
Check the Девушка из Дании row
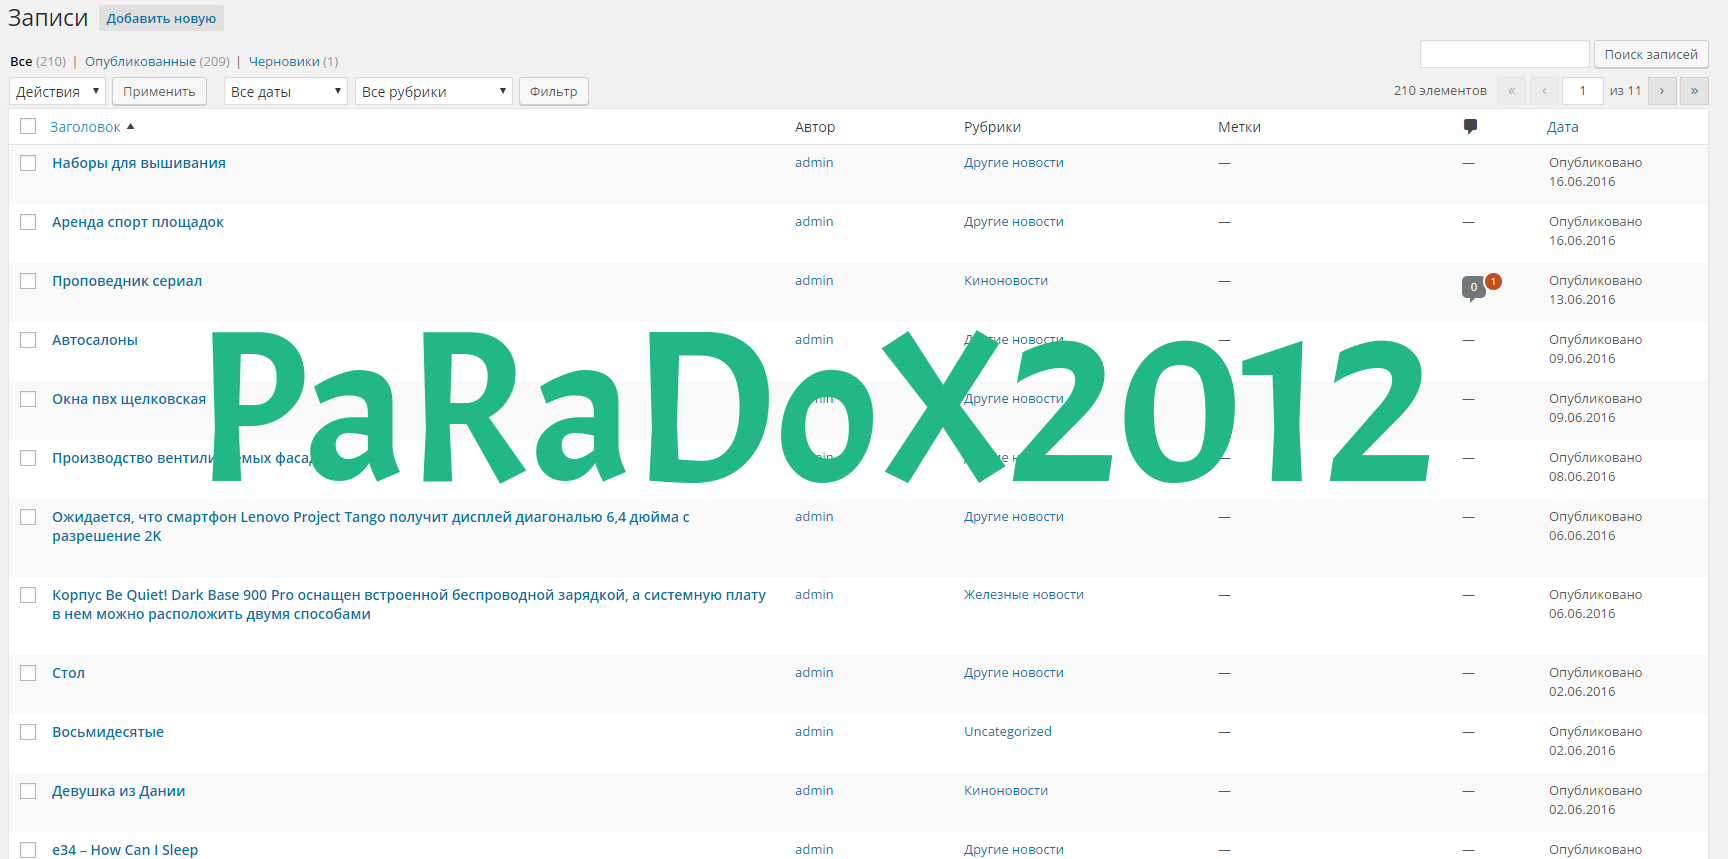(x=28, y=791)
